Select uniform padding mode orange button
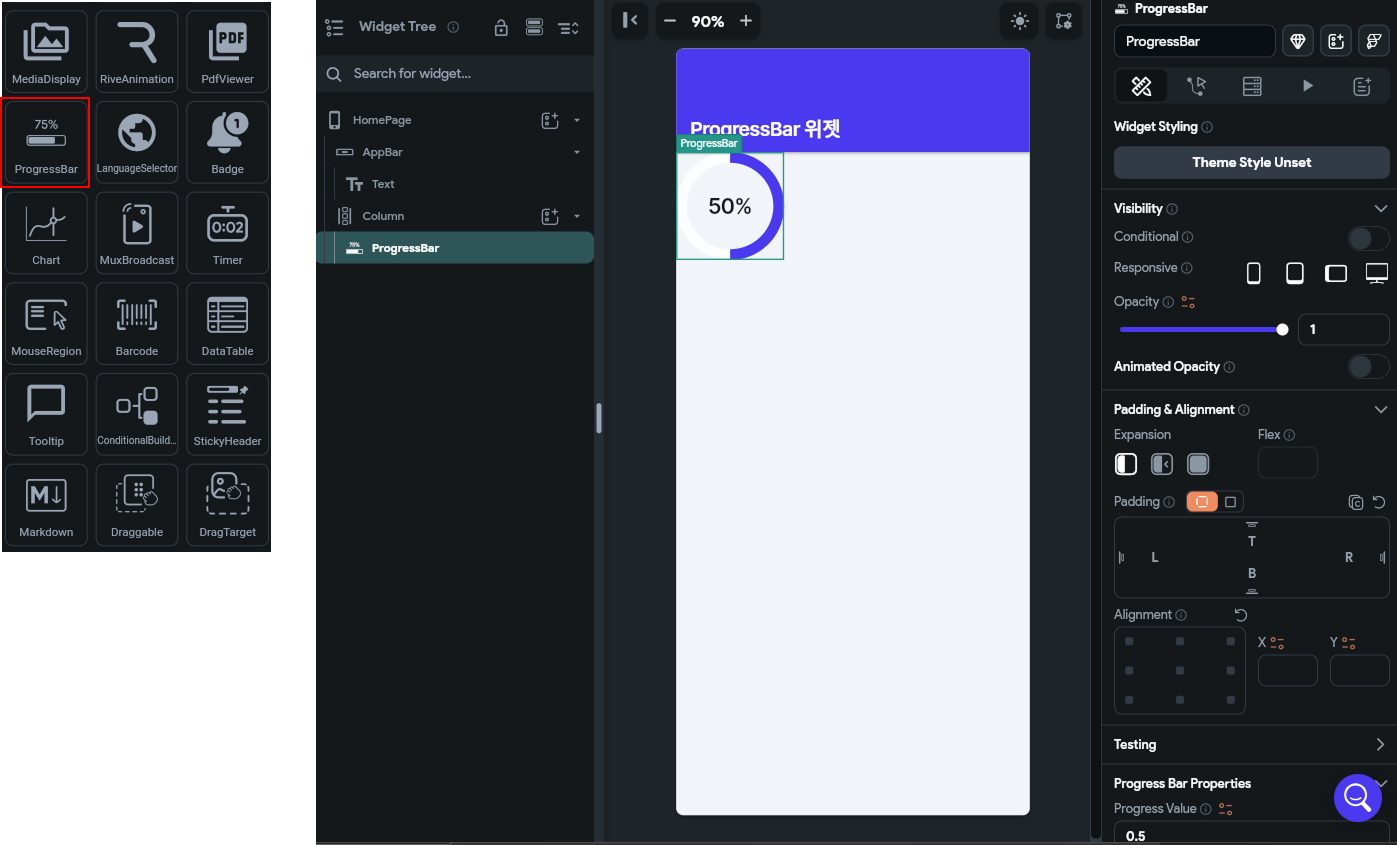The width and height of the screenshot is (1397, 845). 1202,502
